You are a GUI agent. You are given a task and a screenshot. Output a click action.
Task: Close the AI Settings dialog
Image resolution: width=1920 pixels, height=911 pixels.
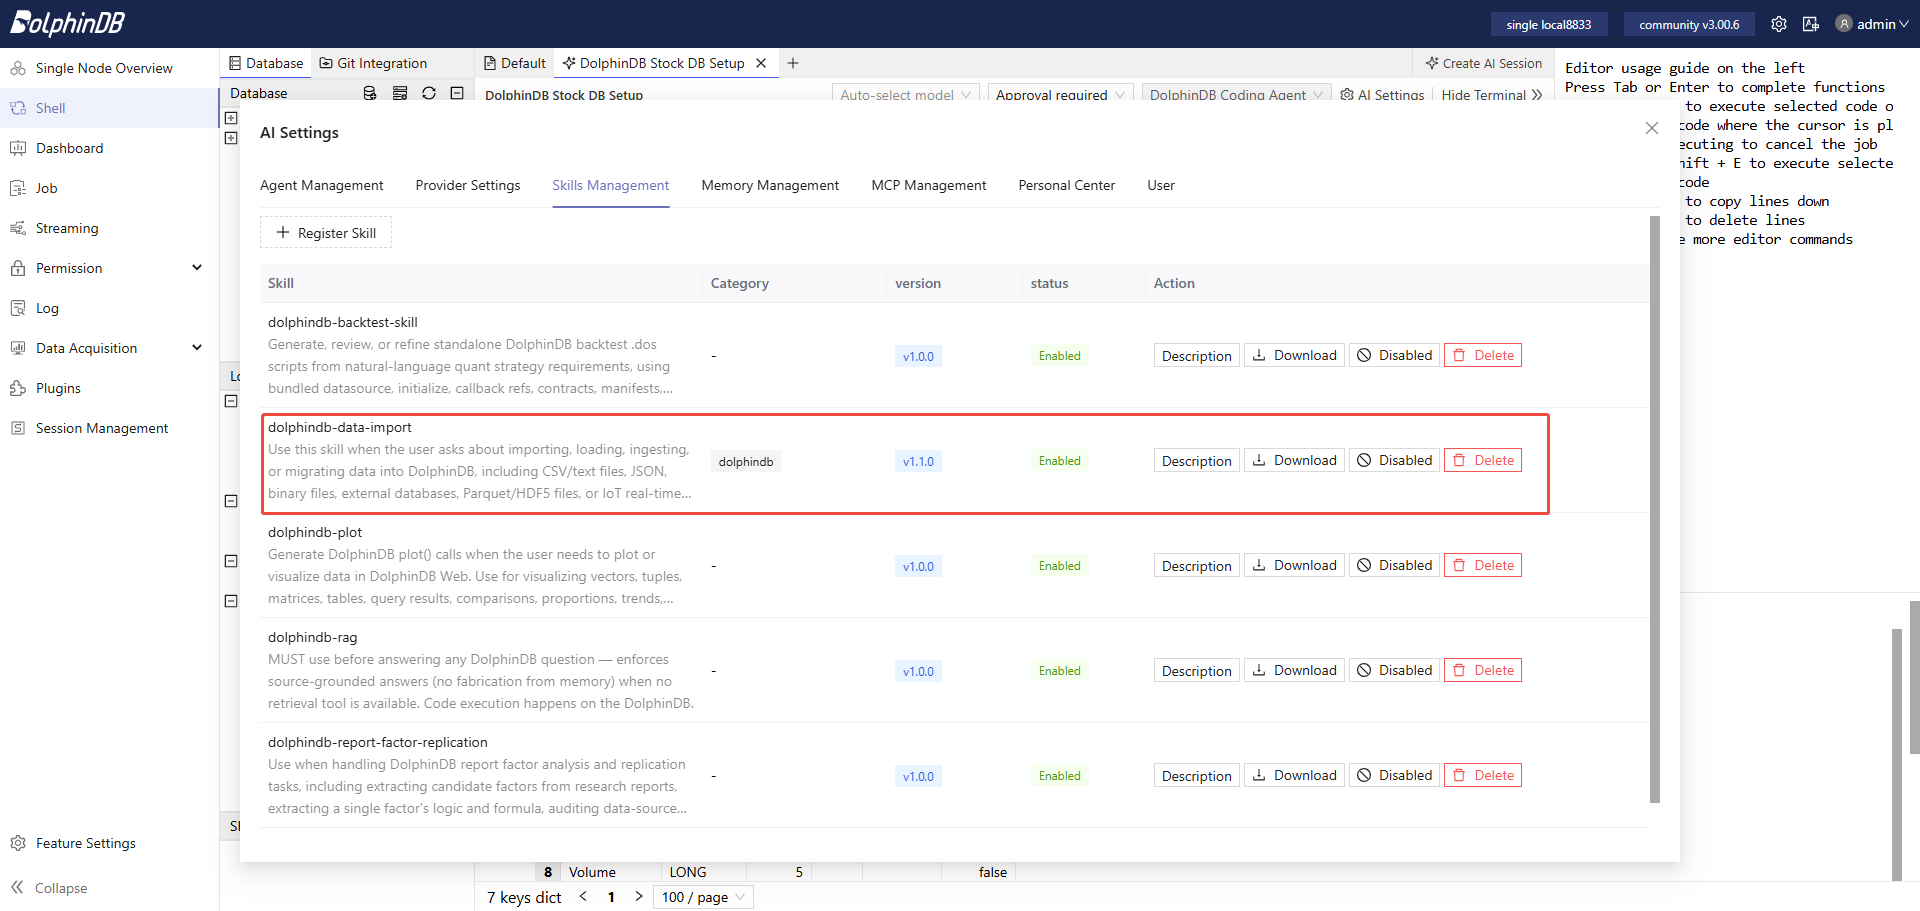(x=1652, y=128)
